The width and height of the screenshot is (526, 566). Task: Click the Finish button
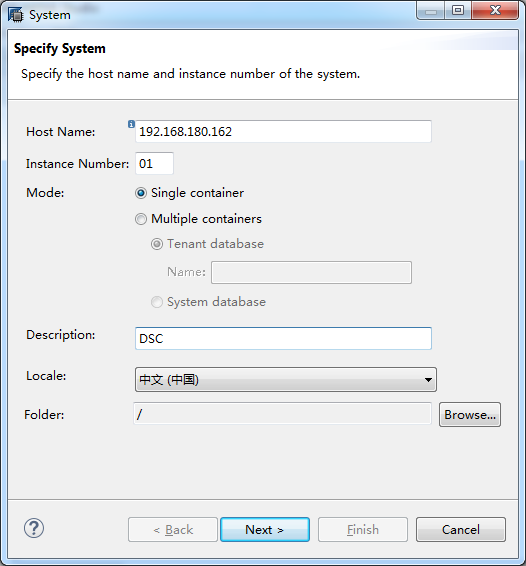362,530
